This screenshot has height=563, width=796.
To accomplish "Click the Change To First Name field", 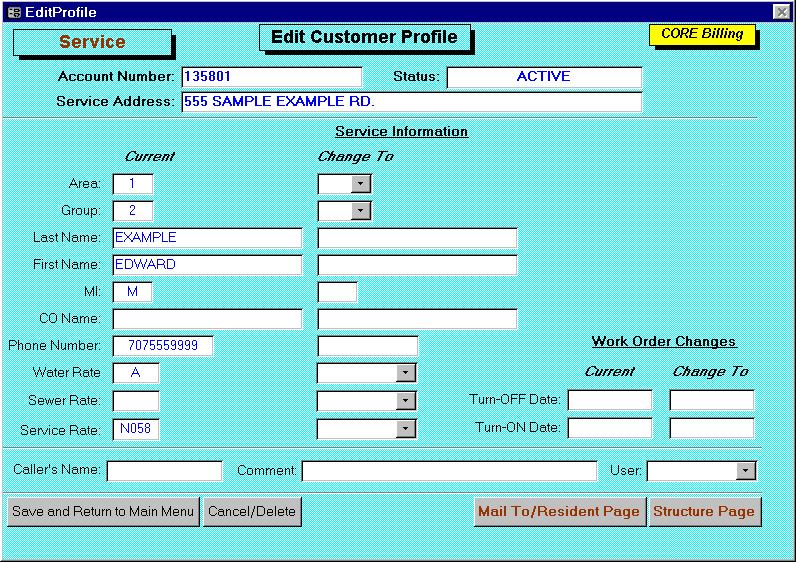I will (x=417, y=264).
